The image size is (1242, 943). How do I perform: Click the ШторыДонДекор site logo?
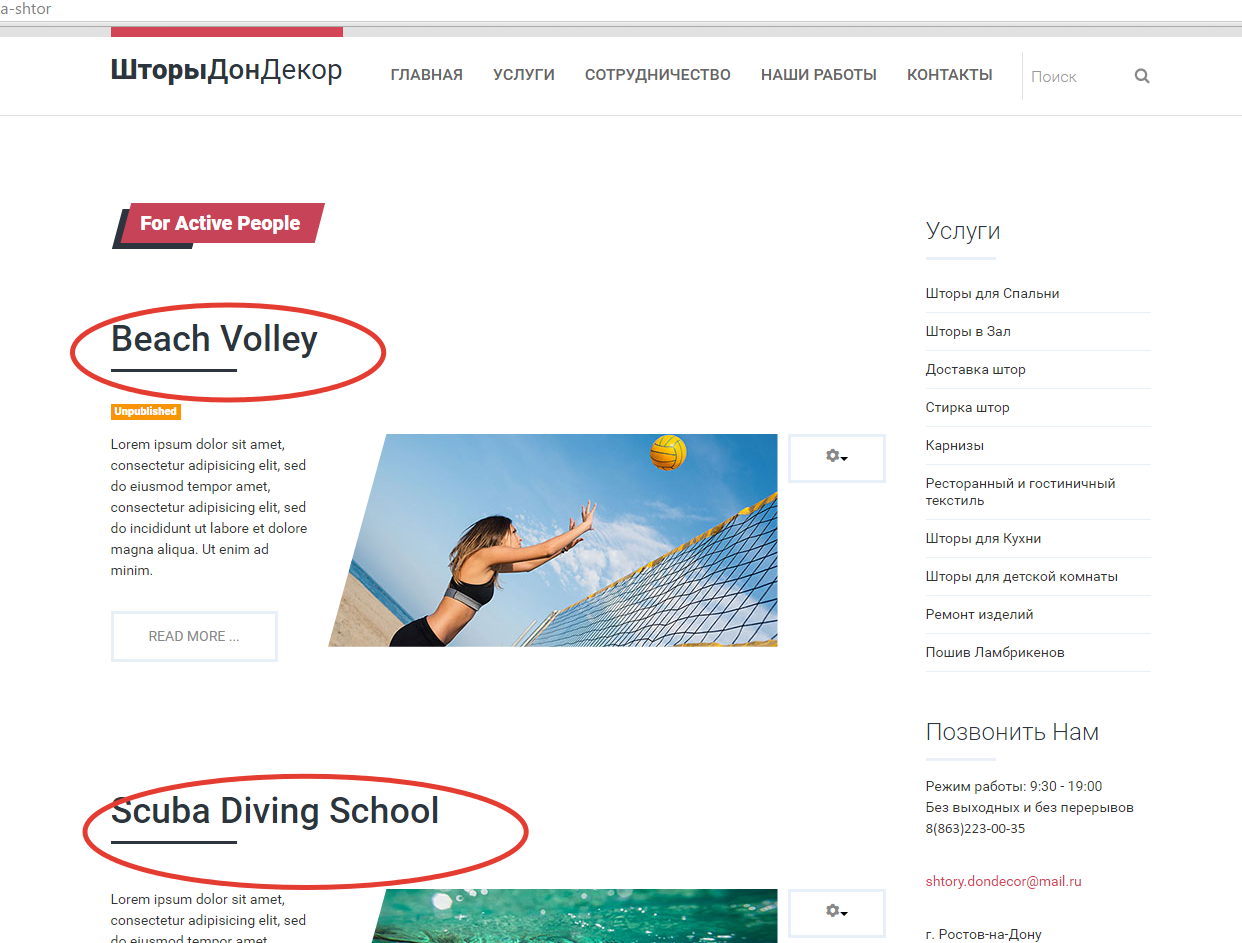pyautogui.click(x=226, y=70)
